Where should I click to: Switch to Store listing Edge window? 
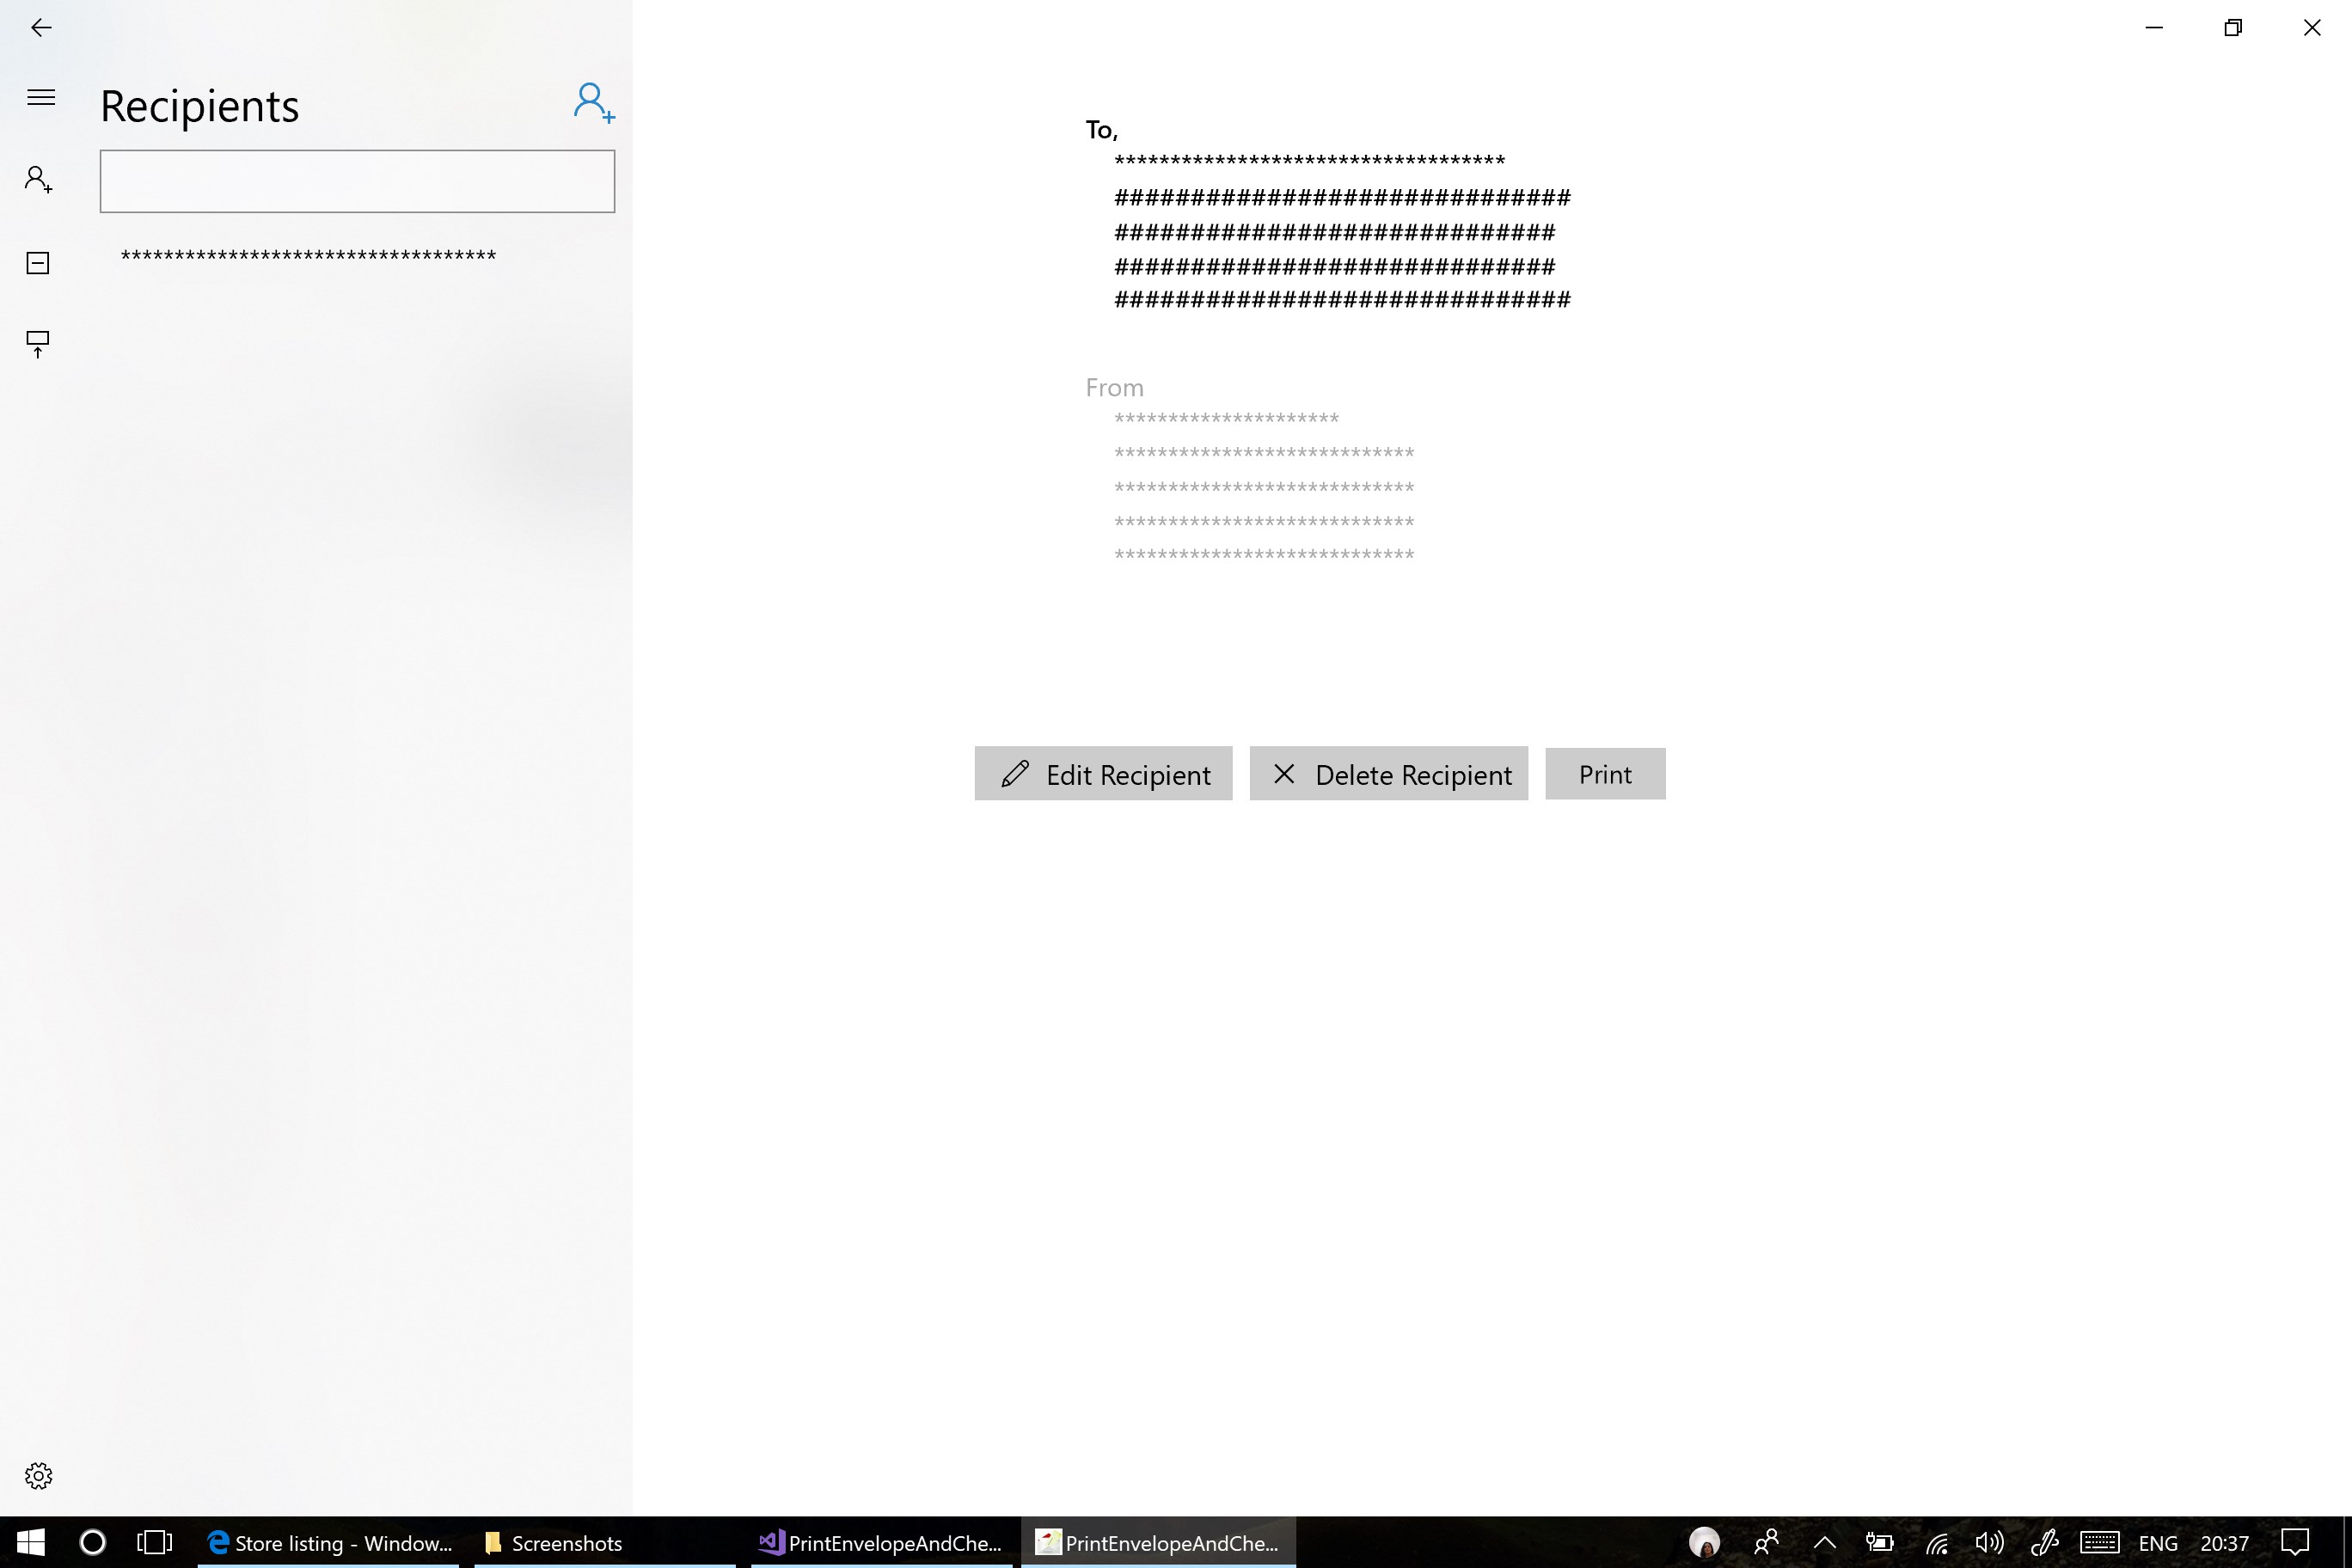tap(329, 1542)
